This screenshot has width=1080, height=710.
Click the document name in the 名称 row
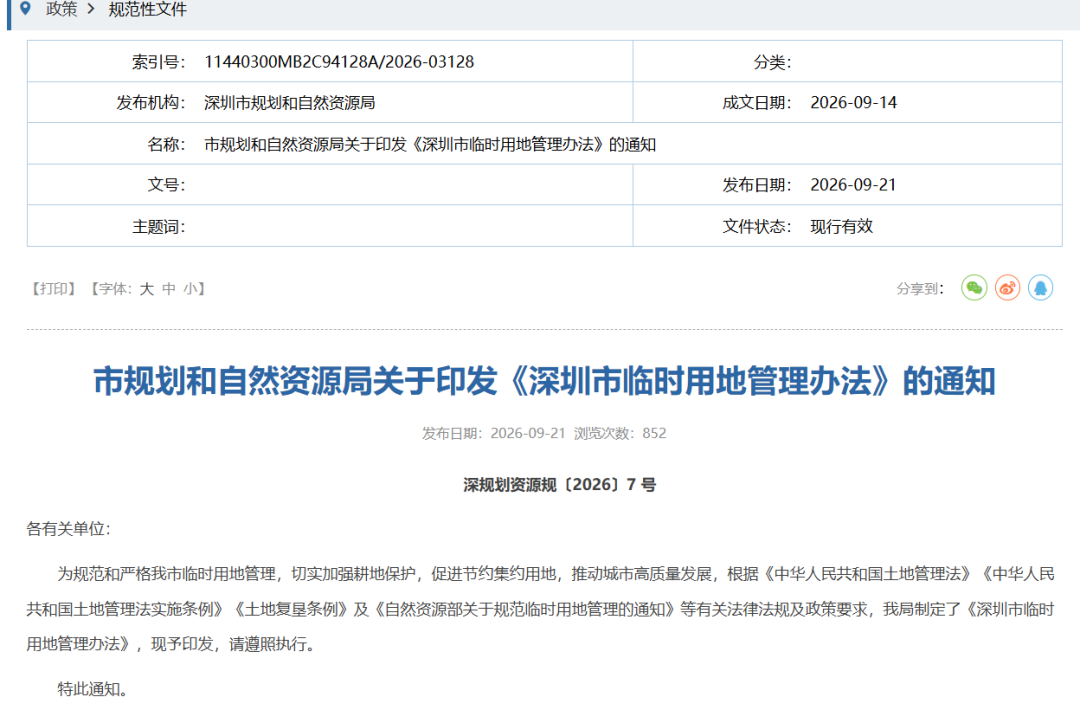(430, 144)
